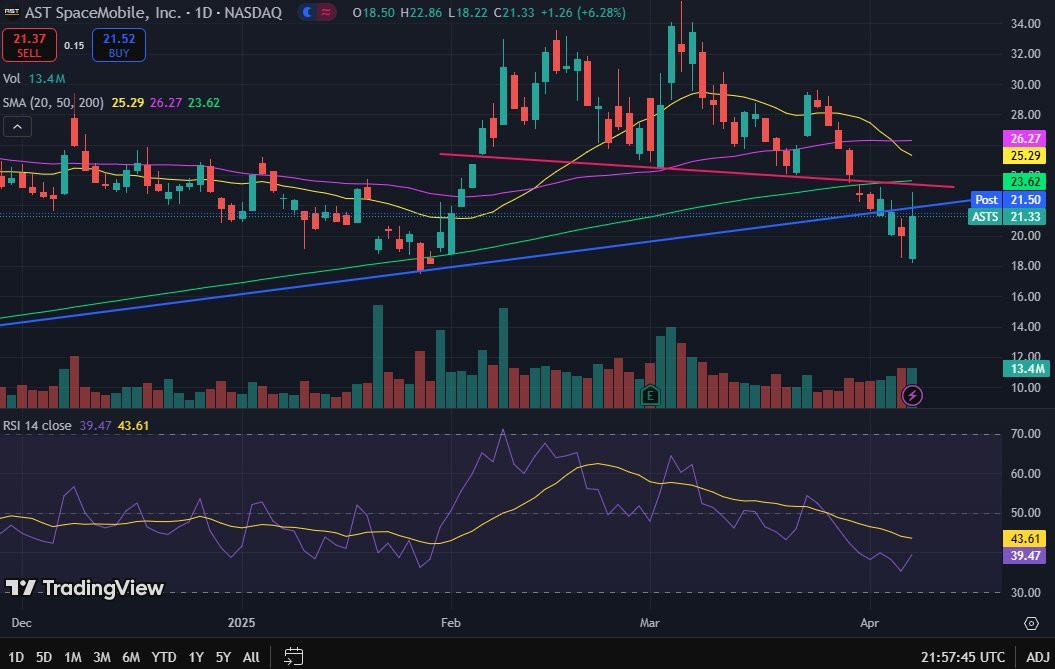1055x669 pixels.
Task: Click the Feb label on time axis
Action: 451,623
